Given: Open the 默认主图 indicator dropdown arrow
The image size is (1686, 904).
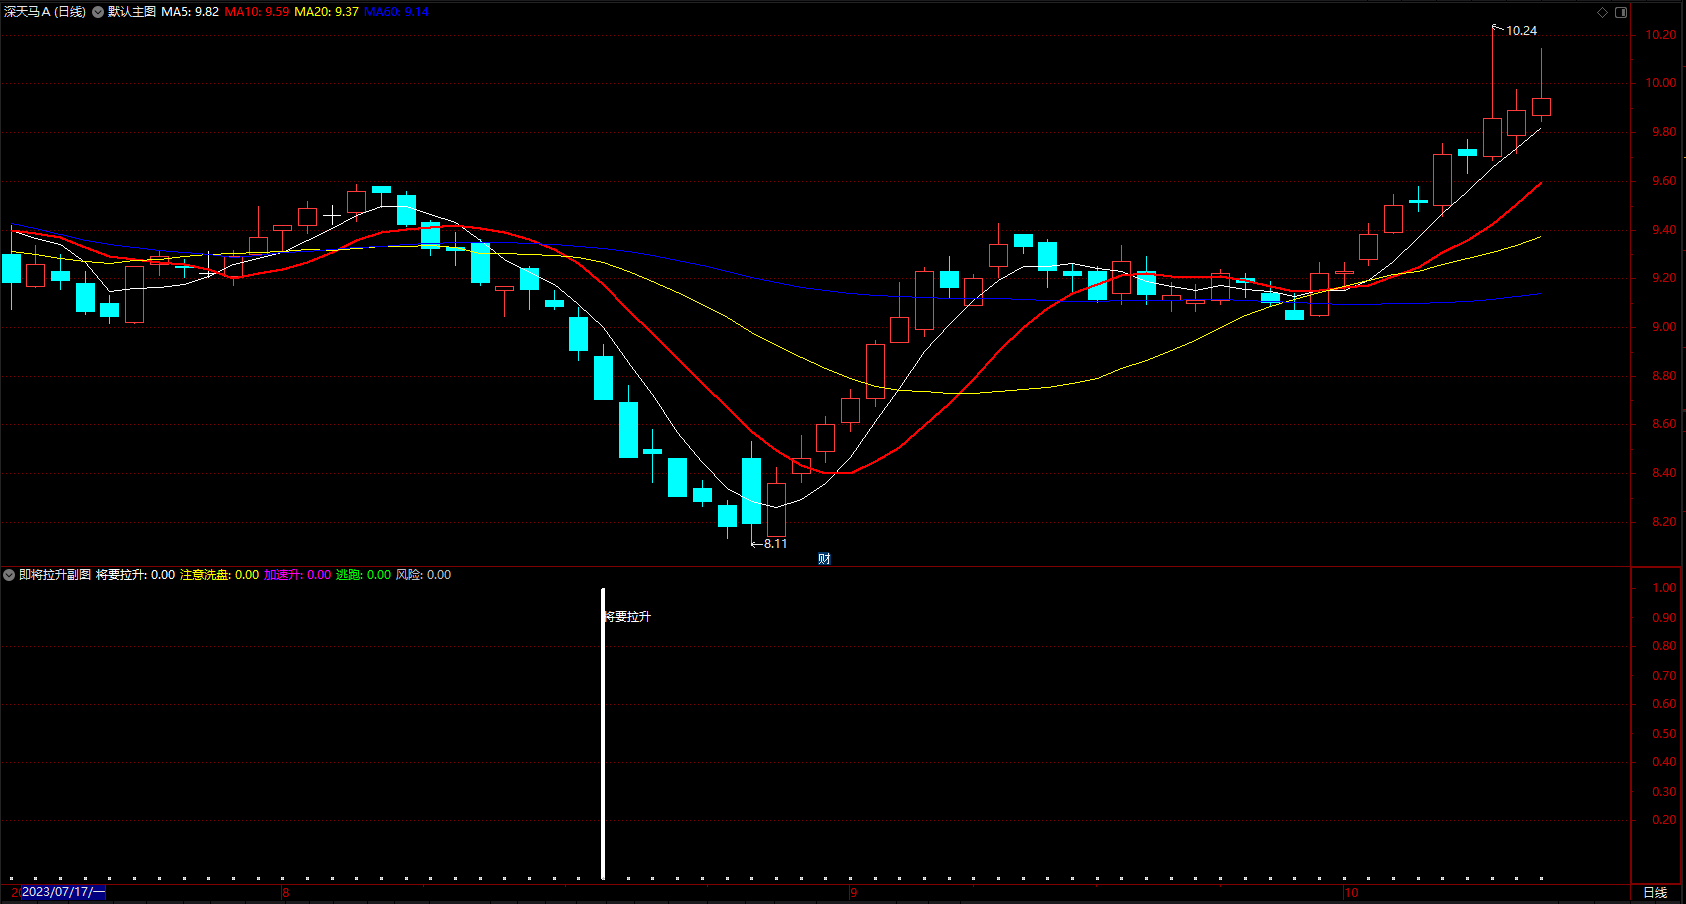Looking at the screenshot, I should pos(98,12).
